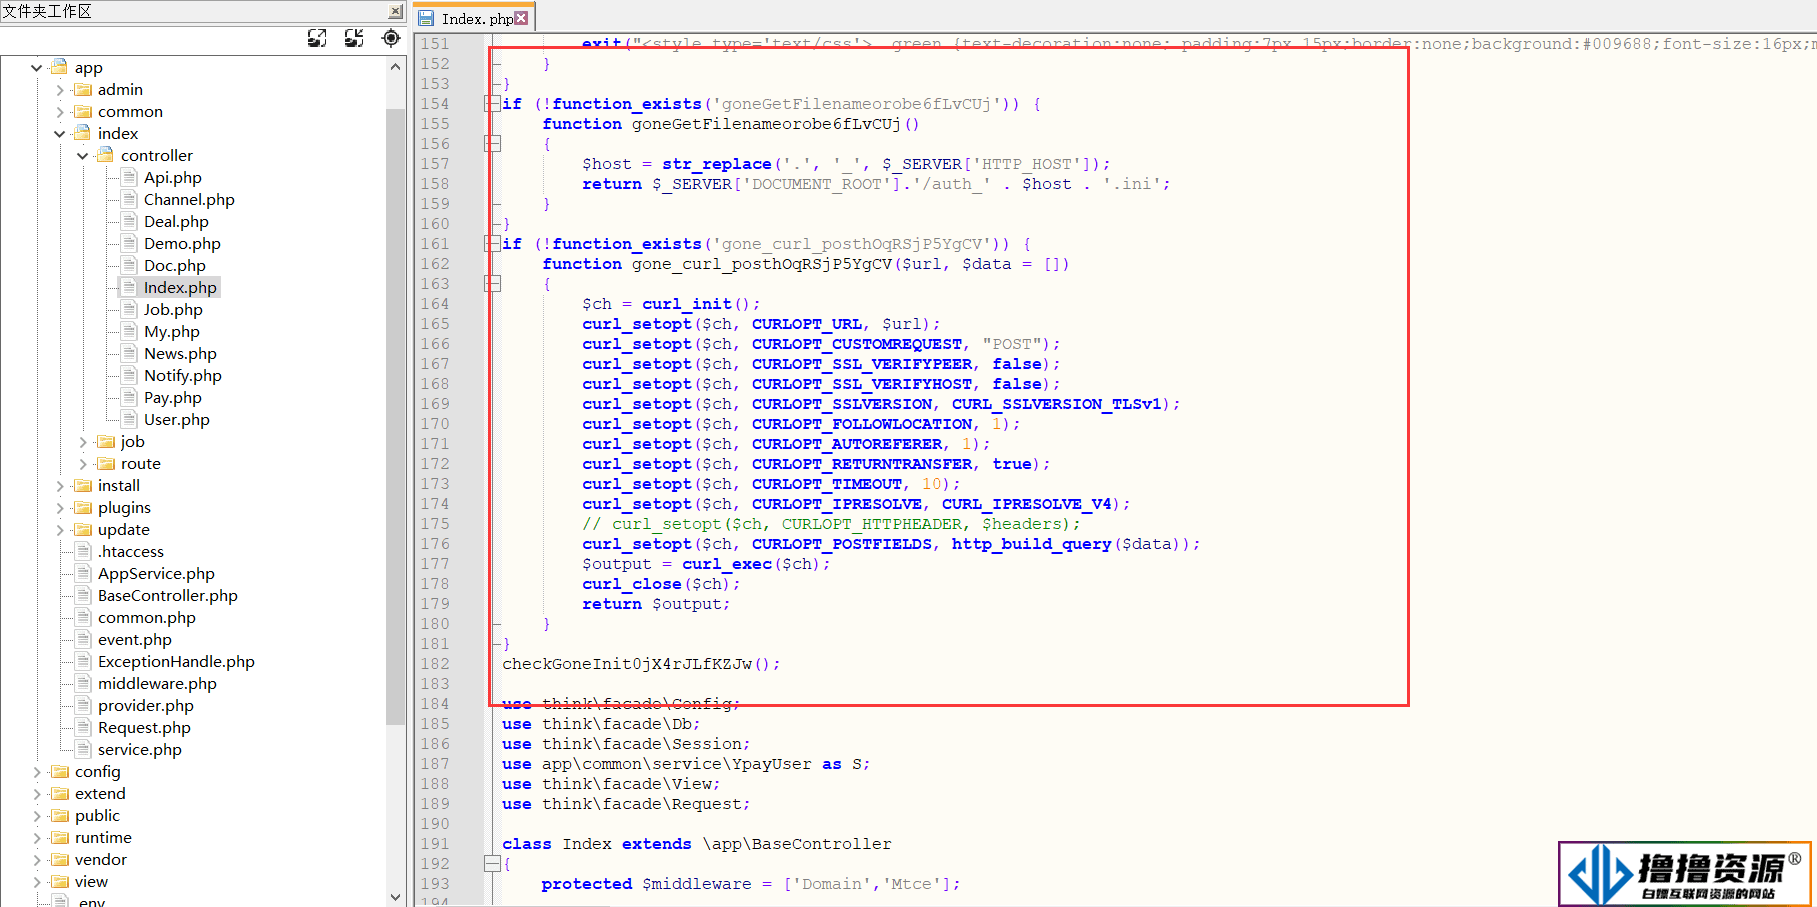The width and height of the screenshot is (1817, 907).
Task: Click checkGoneInit0jX4rJLfKZJw call in code
Action: (641, 664)
